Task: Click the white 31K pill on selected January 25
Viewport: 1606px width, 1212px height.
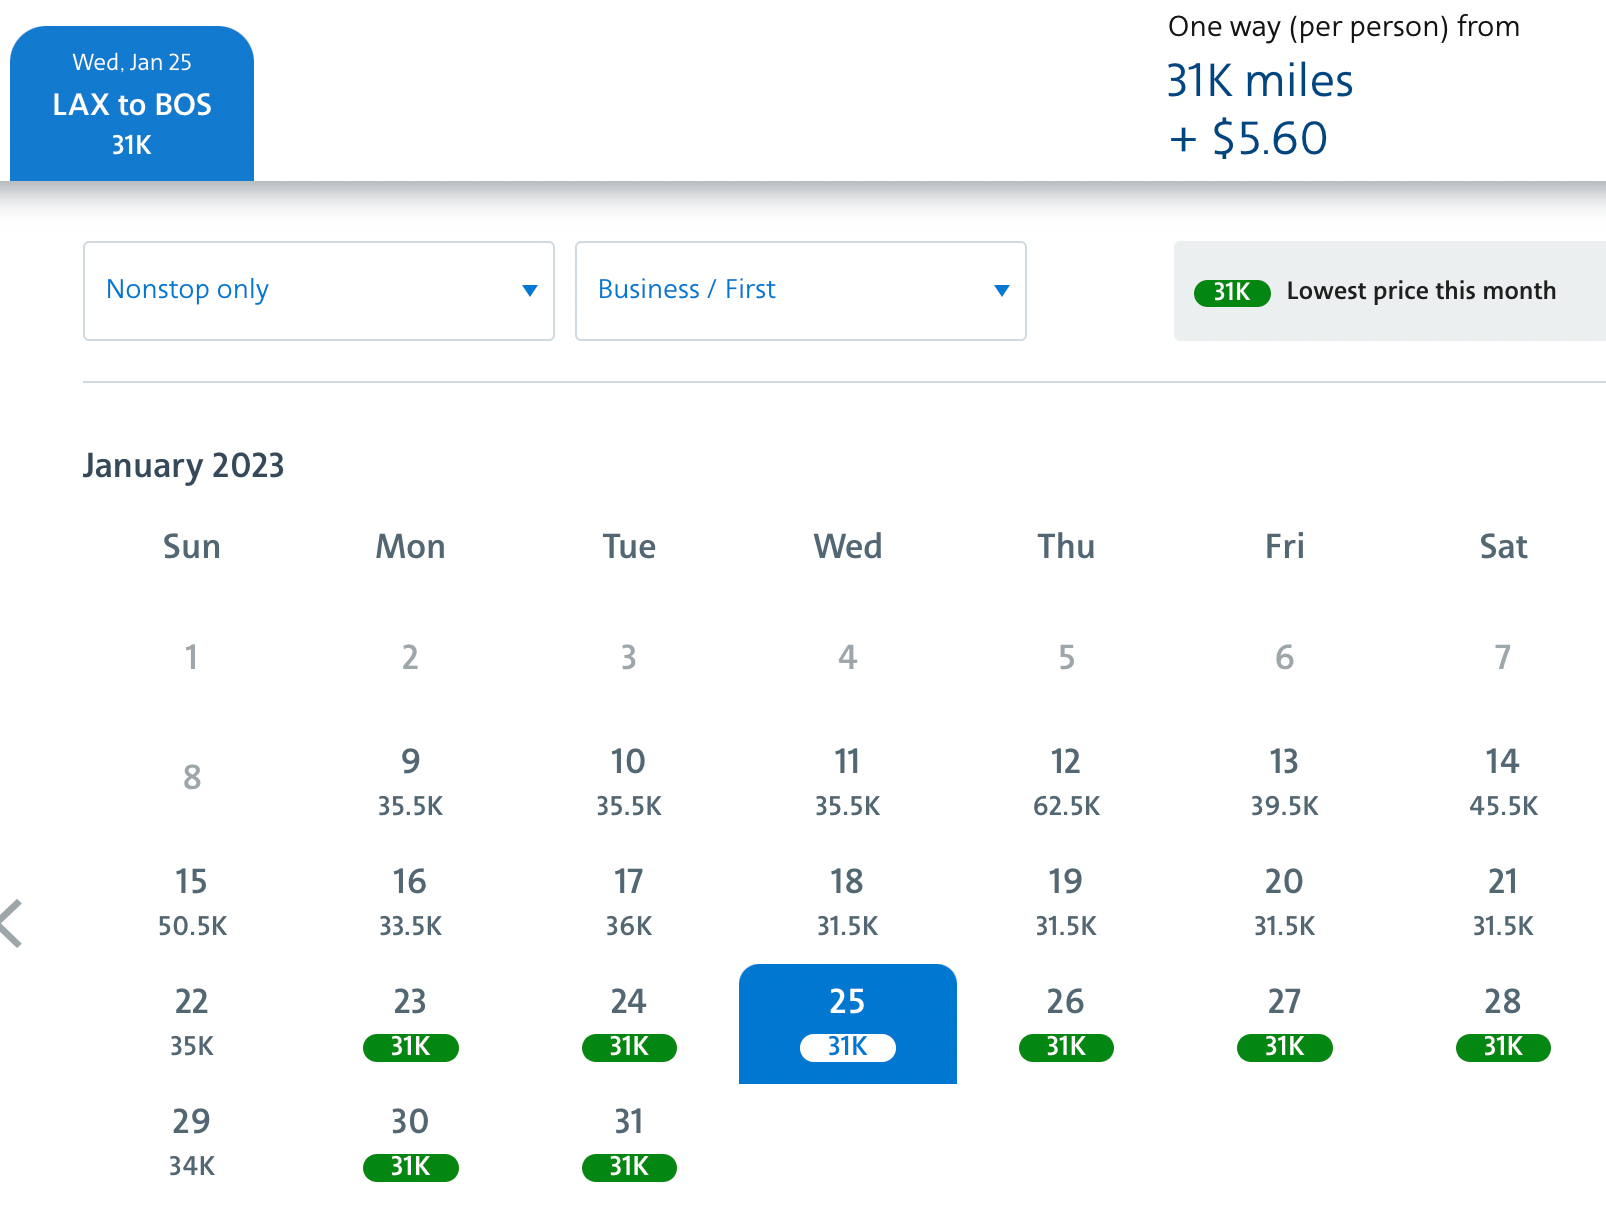Action: pos(847,1048)
